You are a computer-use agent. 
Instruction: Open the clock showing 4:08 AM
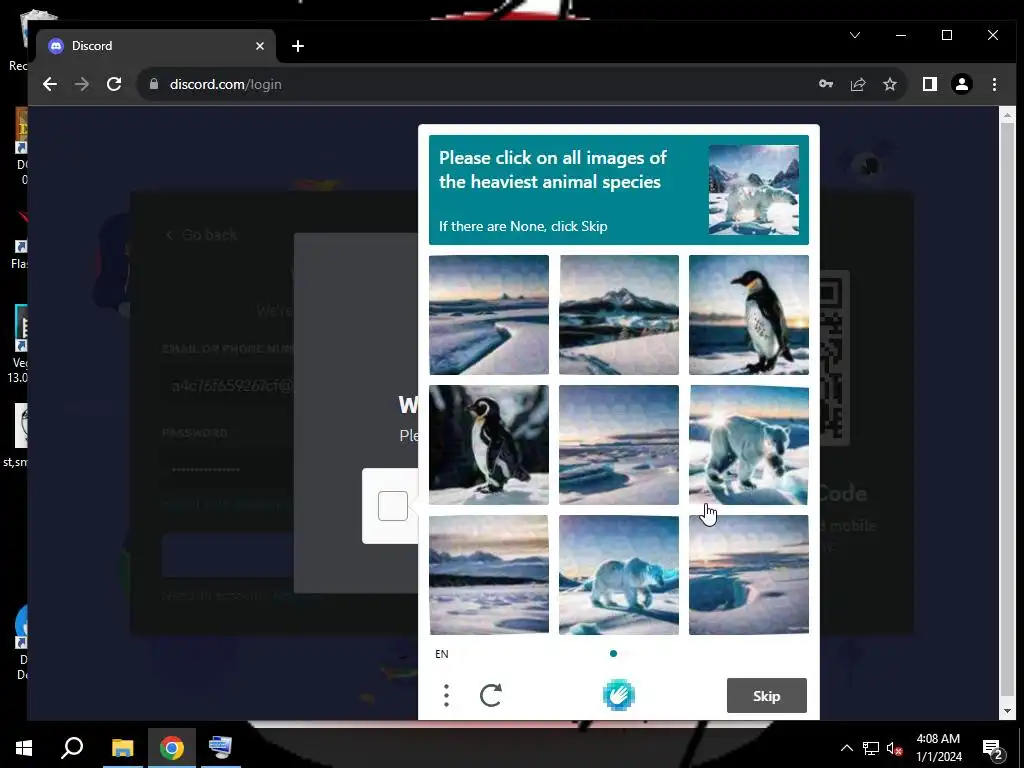tap(938, 748)
